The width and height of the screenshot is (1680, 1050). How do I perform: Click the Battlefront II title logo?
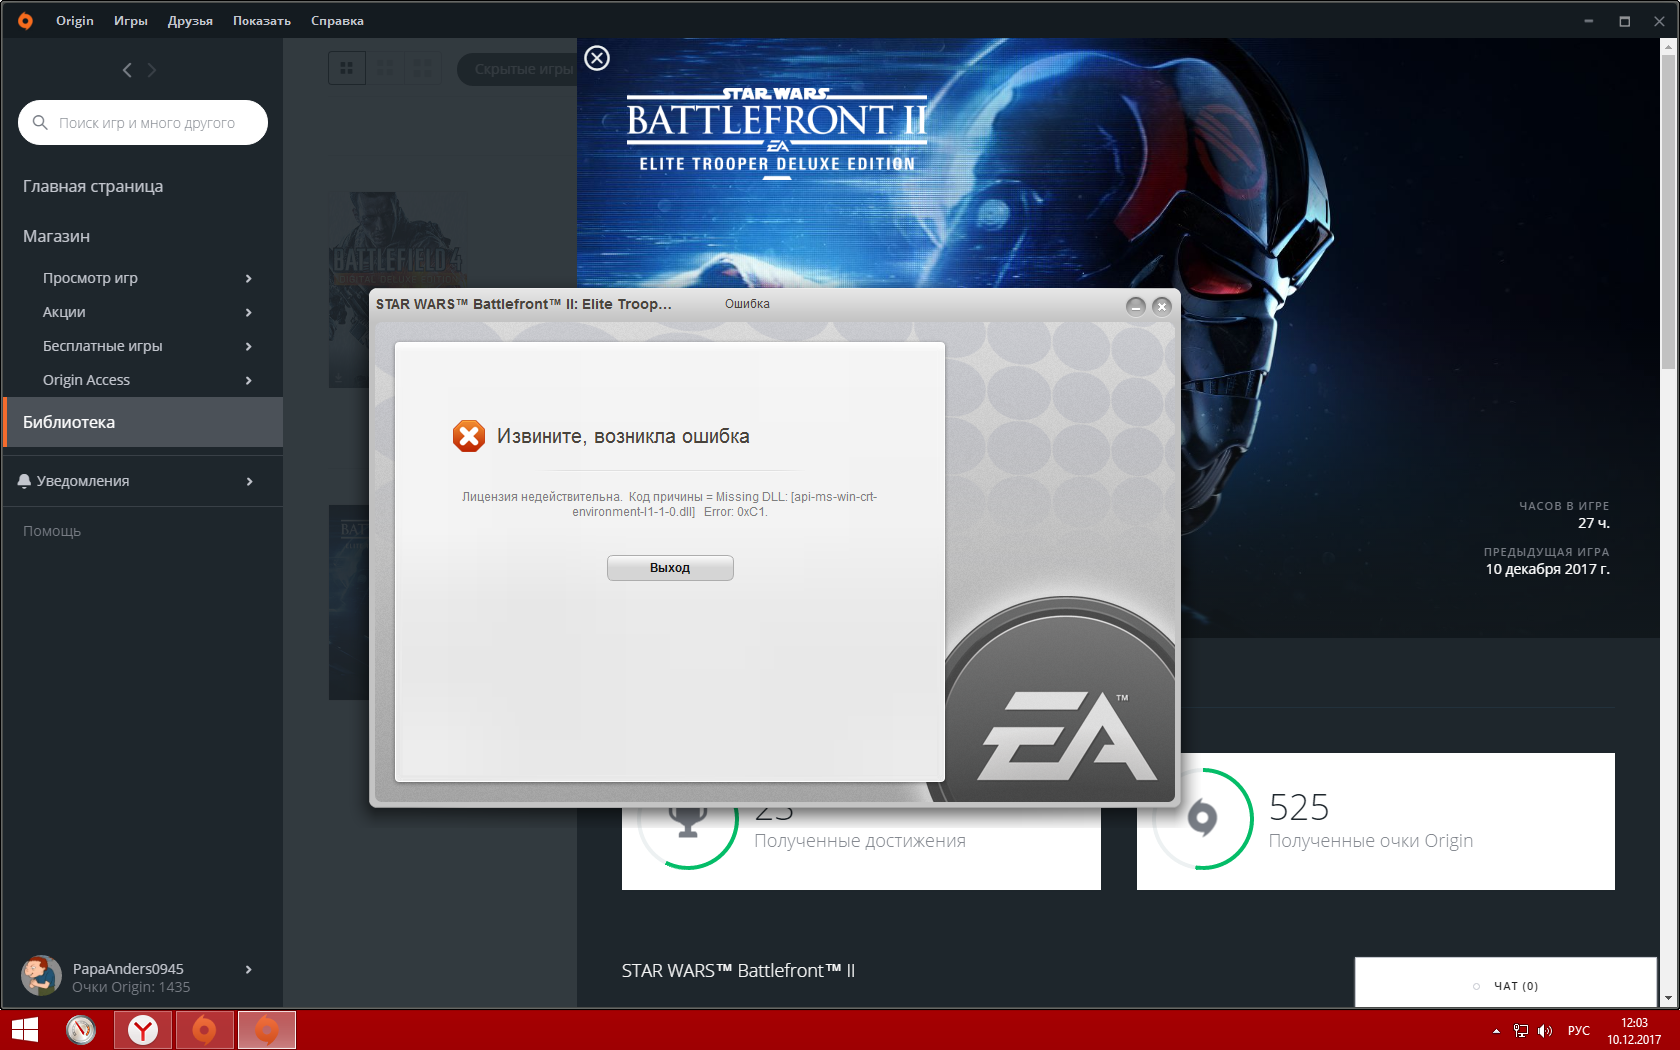tap(777, 133)
